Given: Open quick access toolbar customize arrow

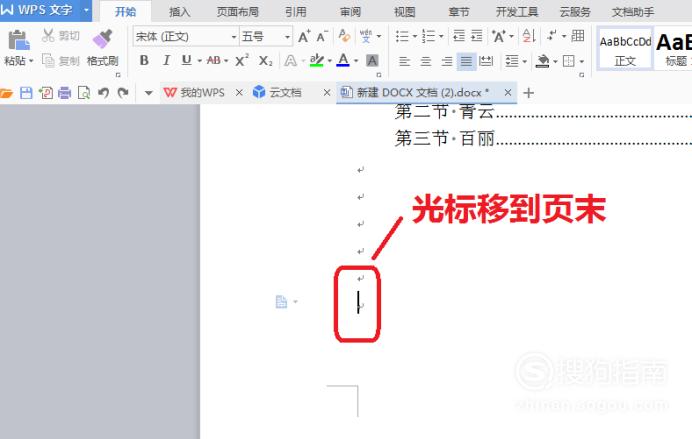Looking at the screenshot, I should pos(149,93).
